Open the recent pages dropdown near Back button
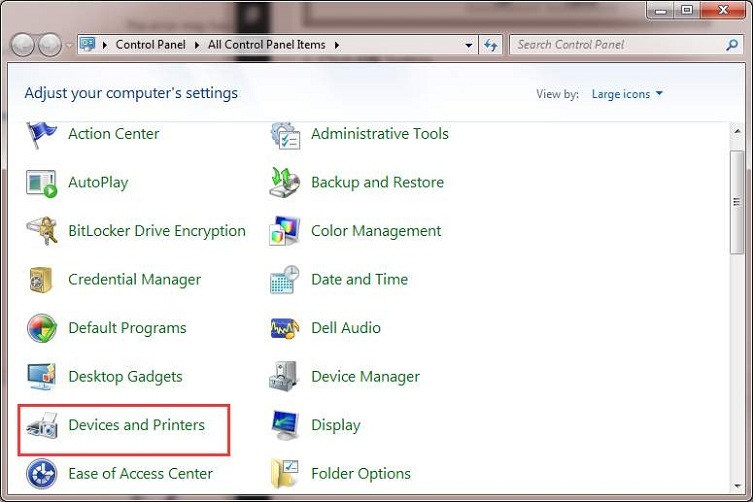The image size is (755, 502). pos(69,45)
